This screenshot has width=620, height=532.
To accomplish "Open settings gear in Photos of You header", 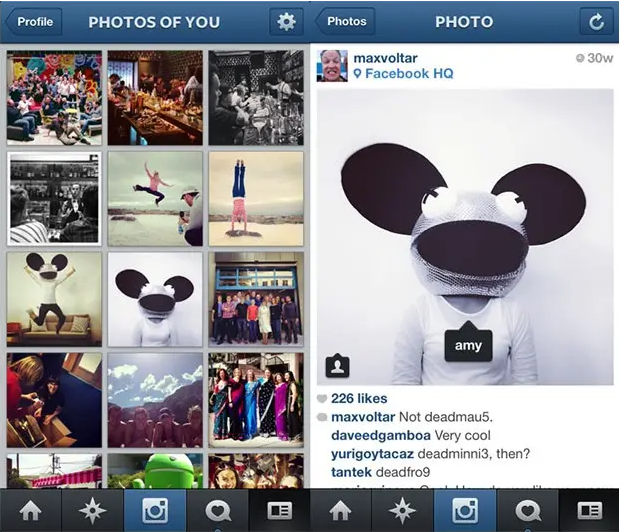I will click(x=286, y=21).
